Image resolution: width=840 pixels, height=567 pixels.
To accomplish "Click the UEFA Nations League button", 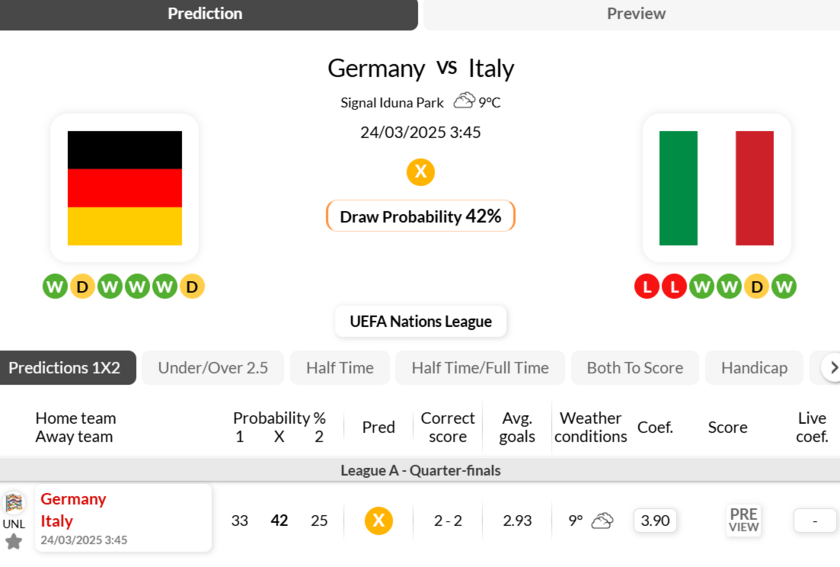I will pyautogui.click(x=421, y=321).
